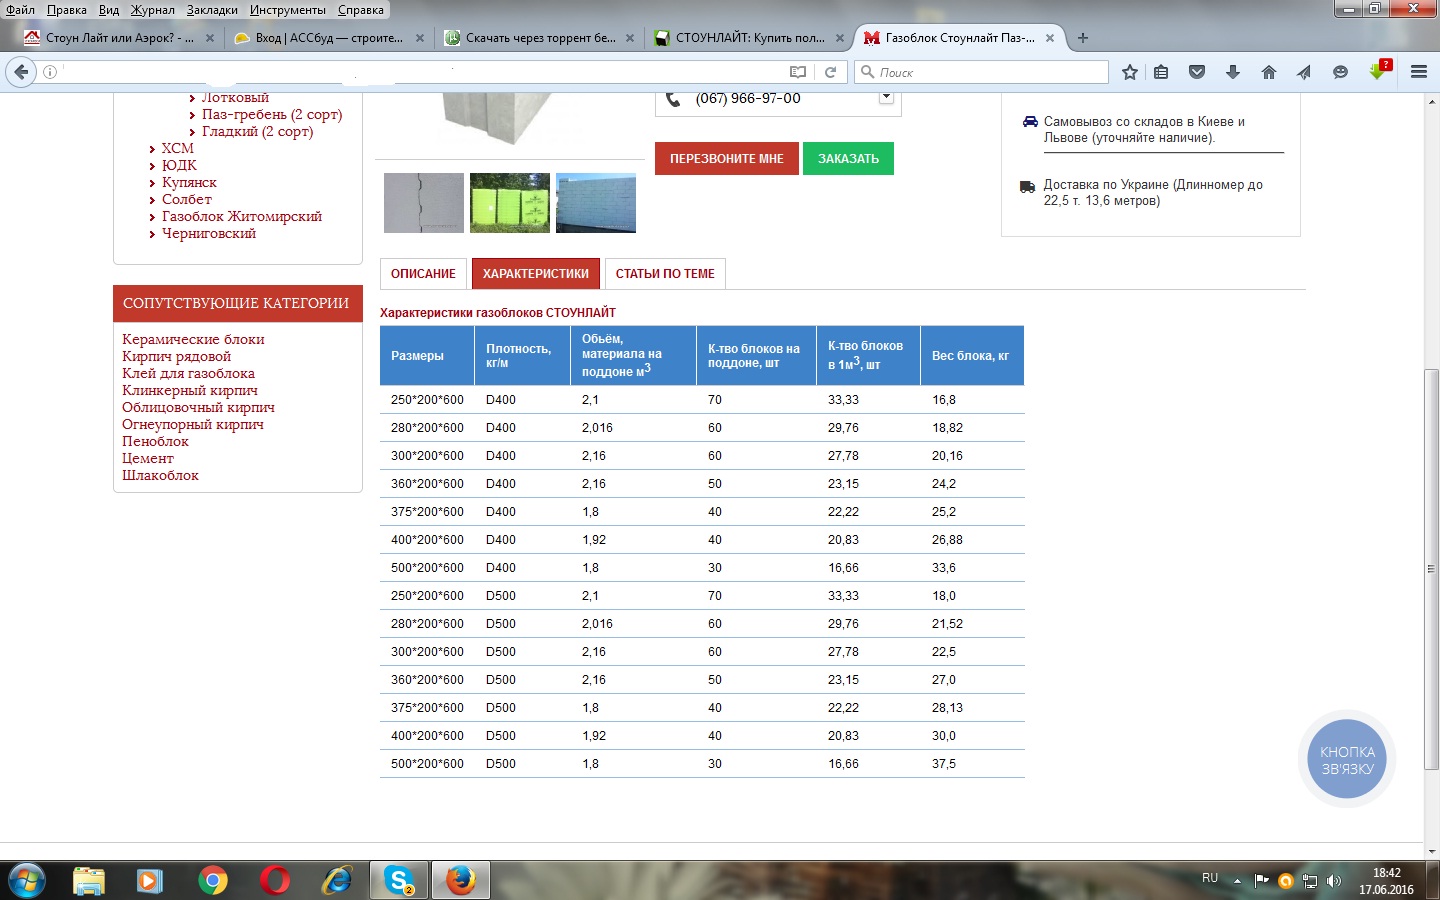
Task: Click volume speaker tray icon
Action: point(1334,881)
